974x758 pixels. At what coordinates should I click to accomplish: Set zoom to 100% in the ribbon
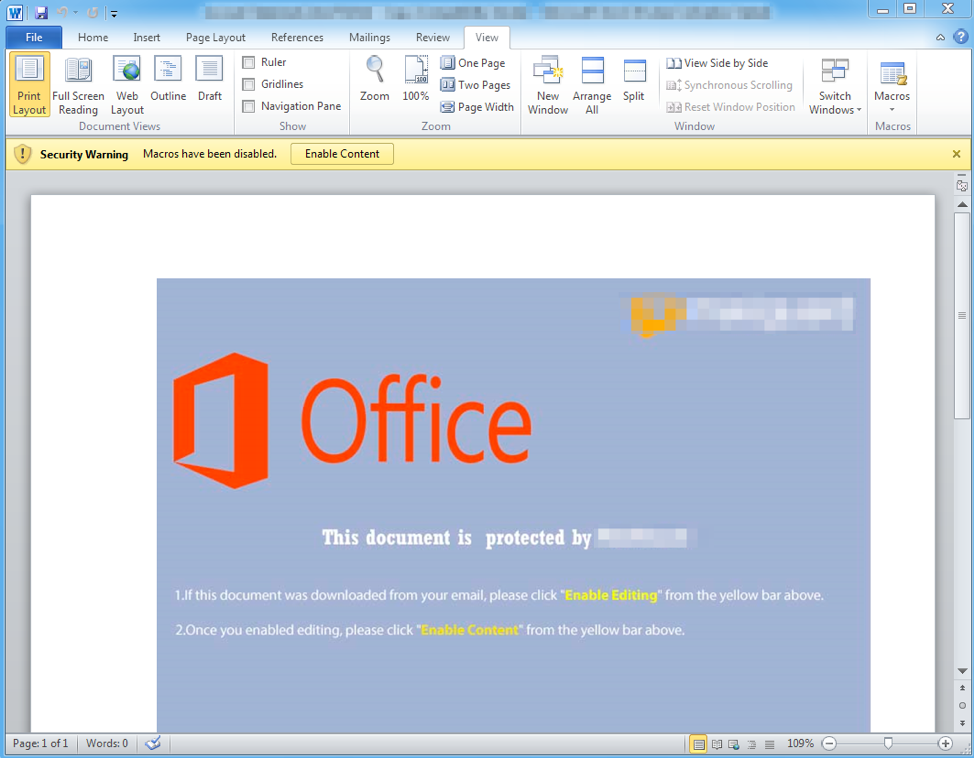[416, 79]
